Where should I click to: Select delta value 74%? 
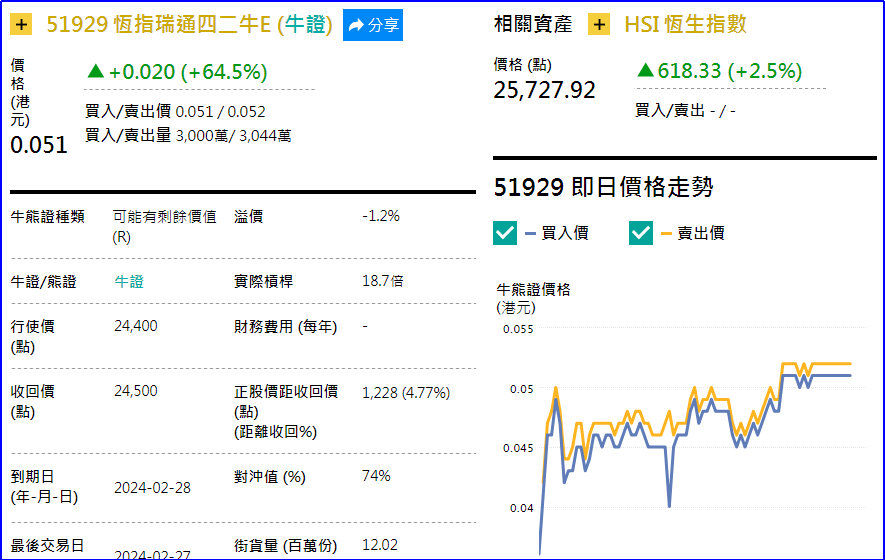tap(376, 476)
